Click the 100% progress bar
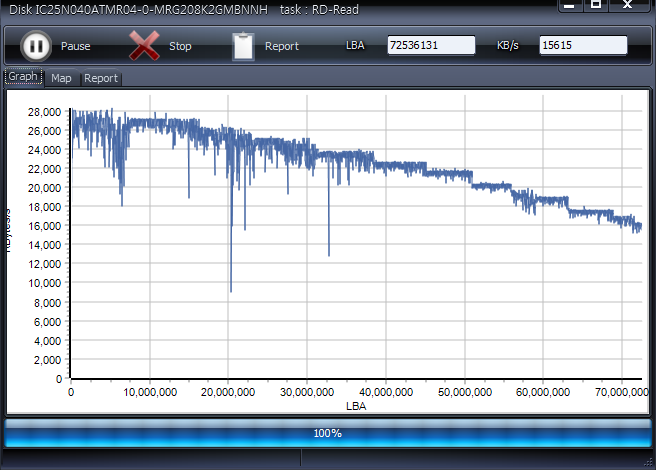Viewport: 656px width, 470px height. click(x=328, y=433)
